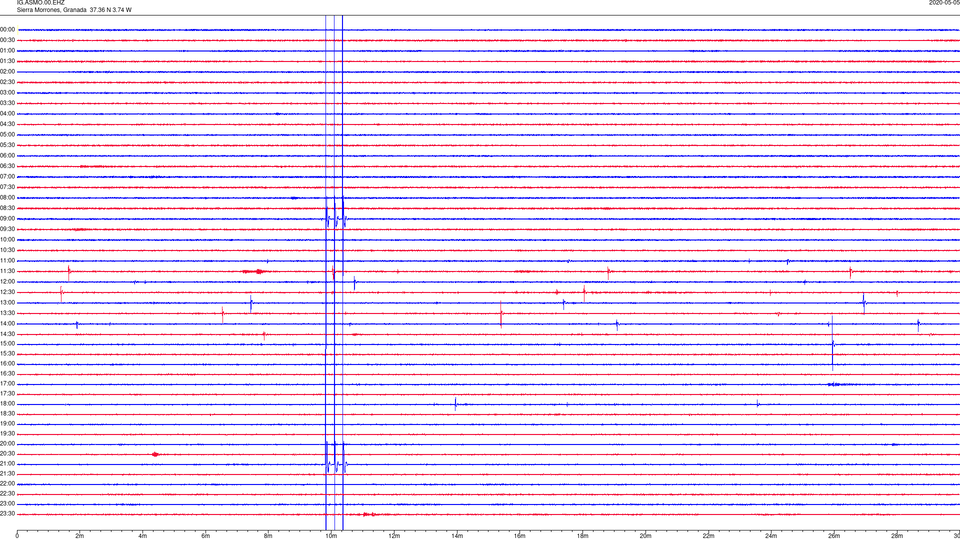Image resolution: width=960 pixels, height=540 pixels.
Task: Highlight the 15:00 trace label
Action: [x=7, y=343]
